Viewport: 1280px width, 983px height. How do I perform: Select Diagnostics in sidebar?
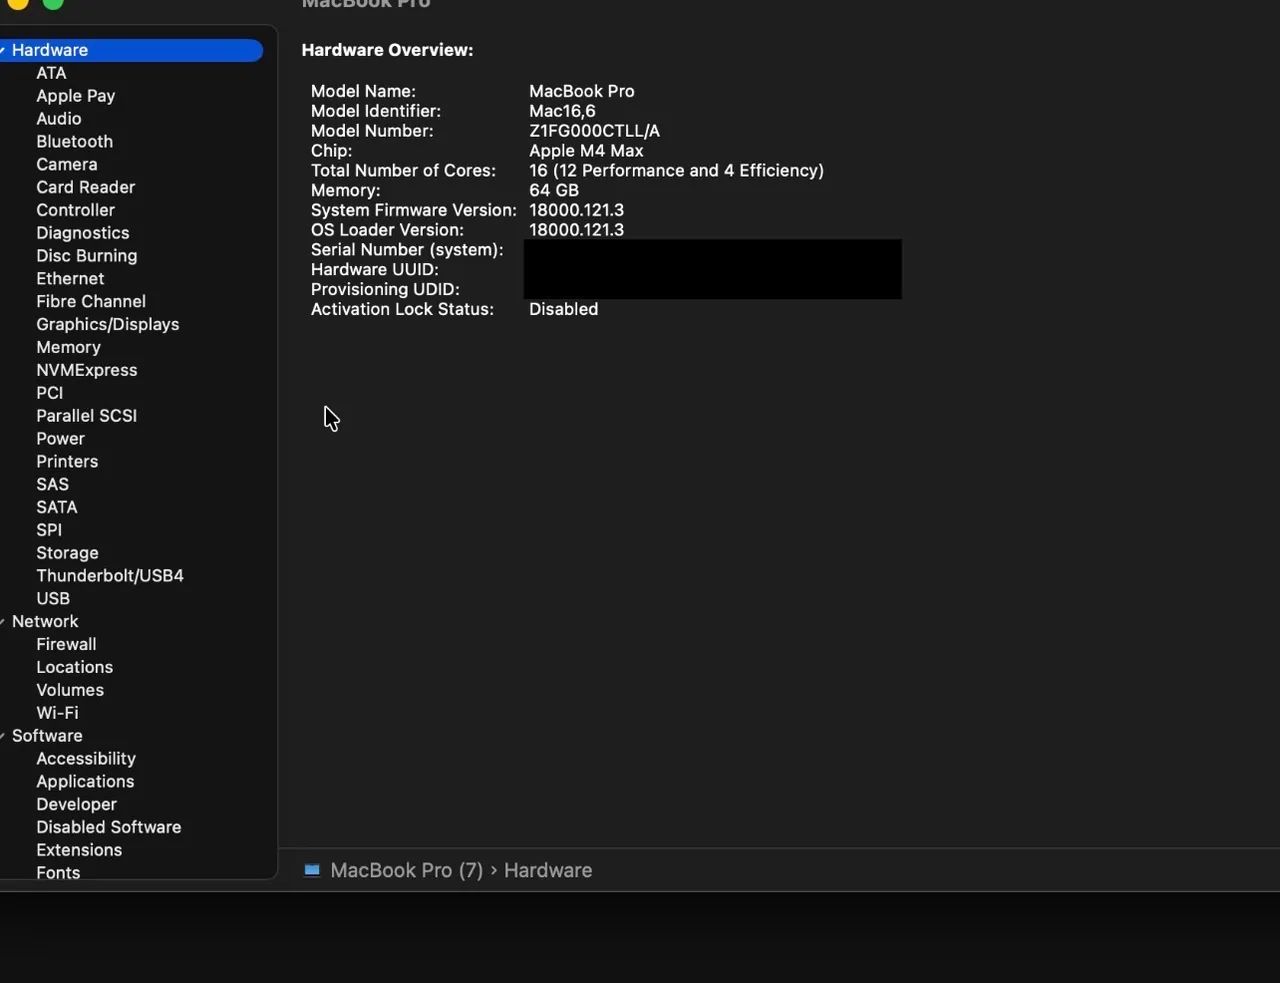[83, 233]
